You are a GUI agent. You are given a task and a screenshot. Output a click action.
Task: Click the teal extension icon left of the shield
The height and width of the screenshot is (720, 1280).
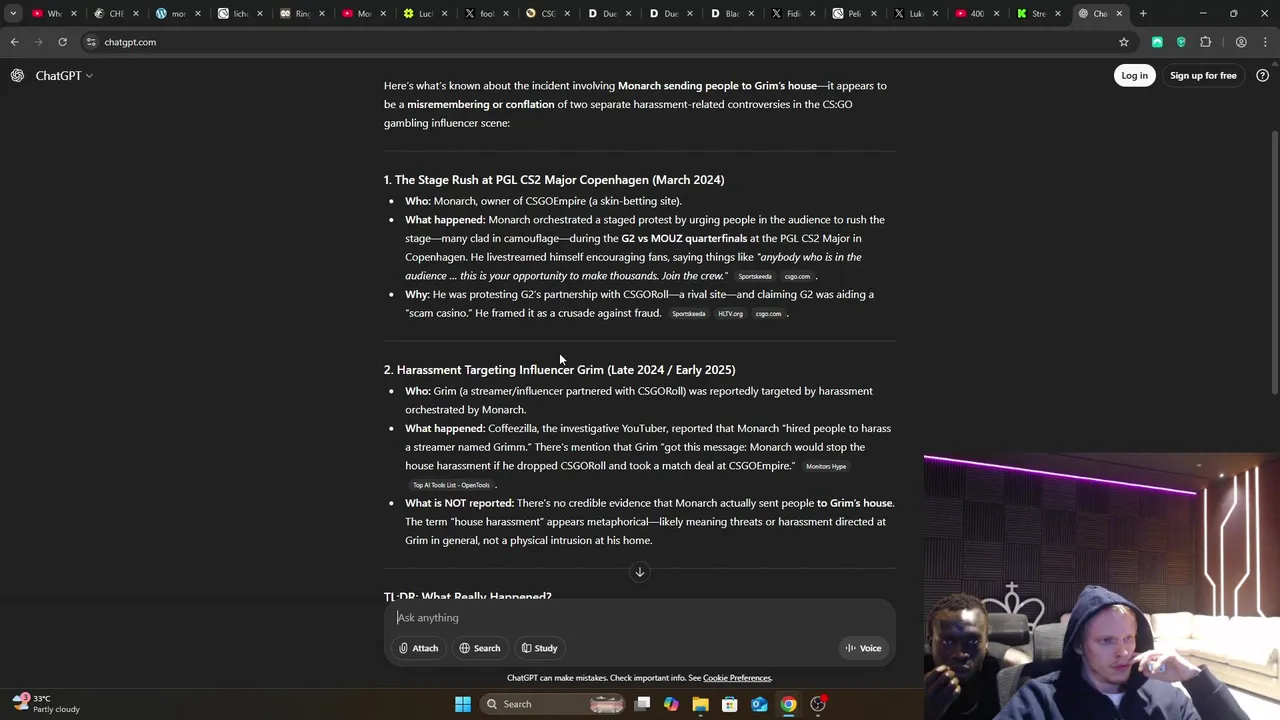[1157, 42]
